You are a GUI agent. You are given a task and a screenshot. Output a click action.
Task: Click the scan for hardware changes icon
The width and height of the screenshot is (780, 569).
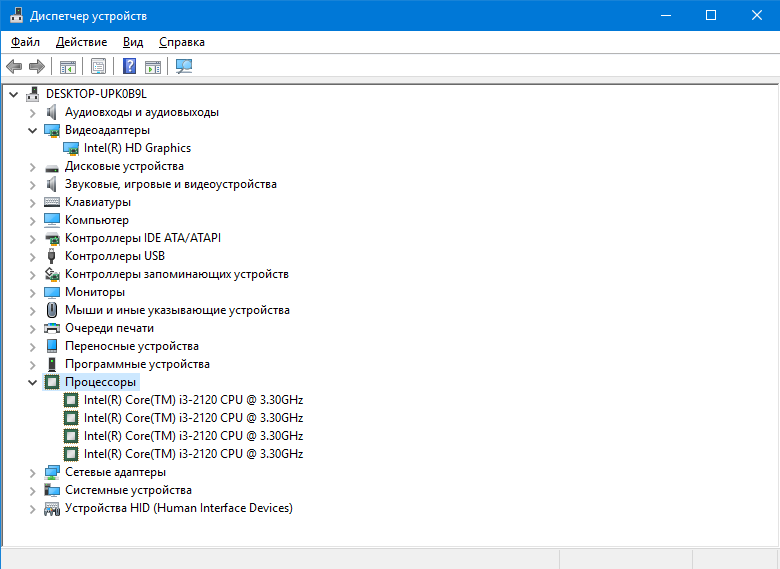[184, 67]
